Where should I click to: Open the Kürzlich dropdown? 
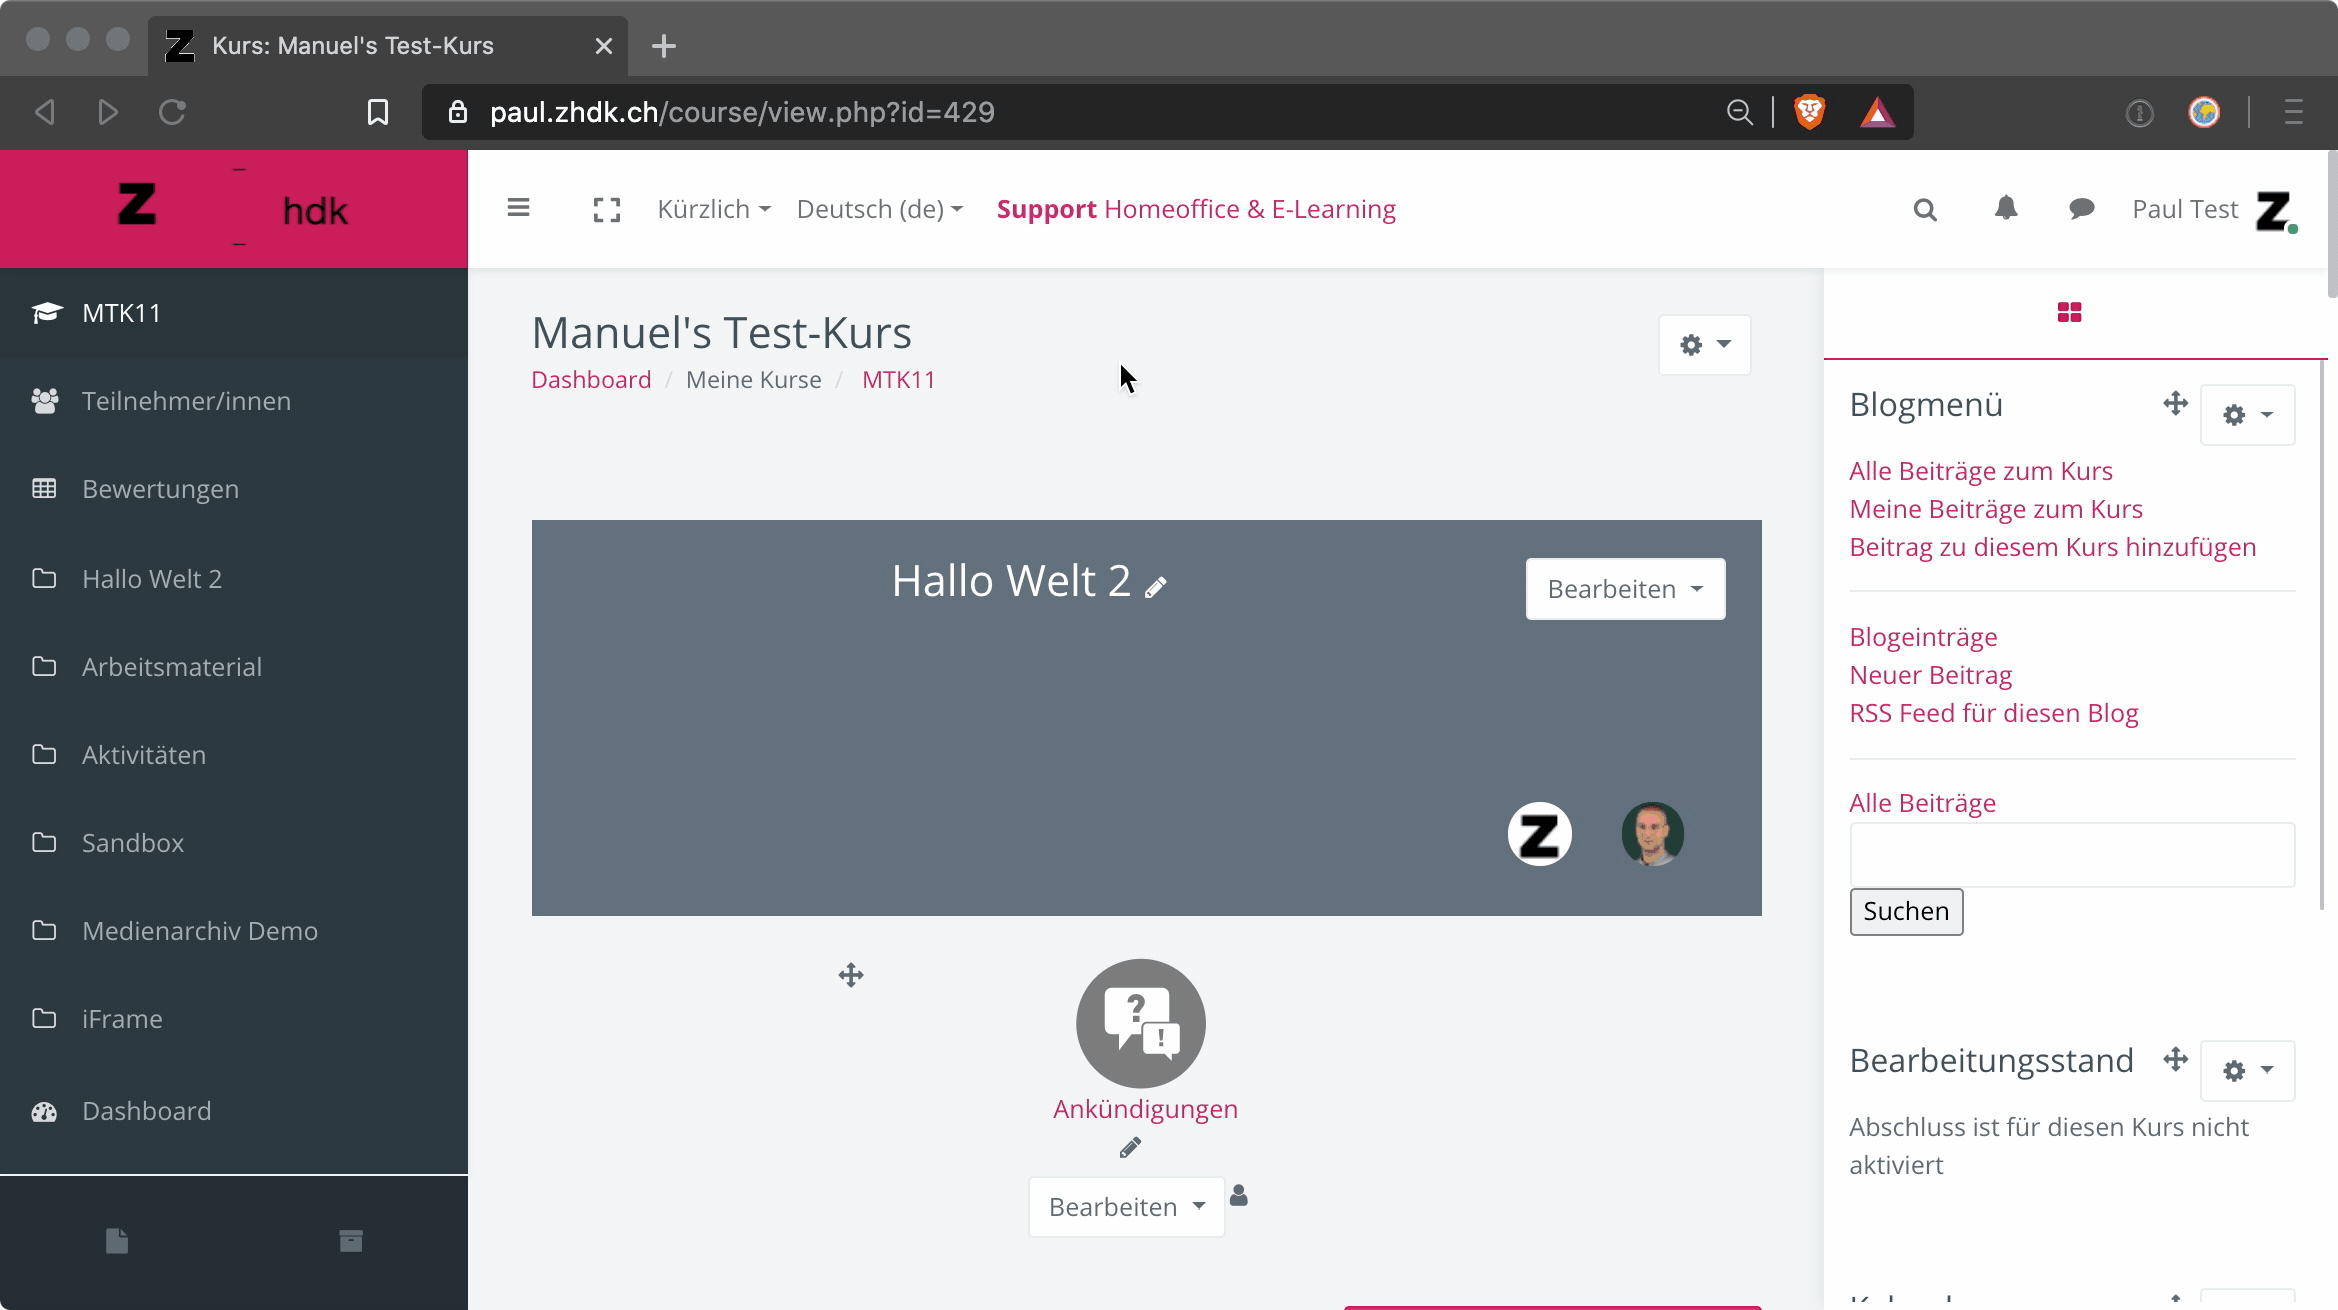point(713,209)
